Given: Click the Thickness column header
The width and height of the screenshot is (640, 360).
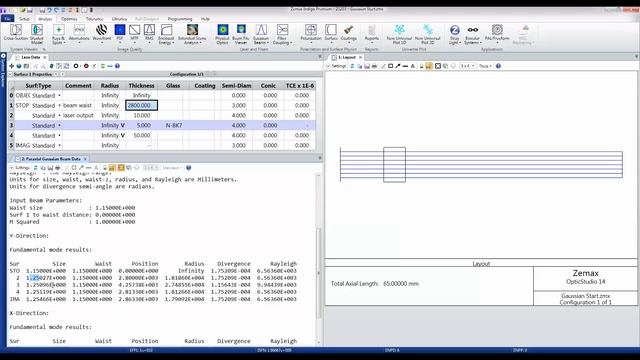Looking at the screenshot, I should [141, 86].
